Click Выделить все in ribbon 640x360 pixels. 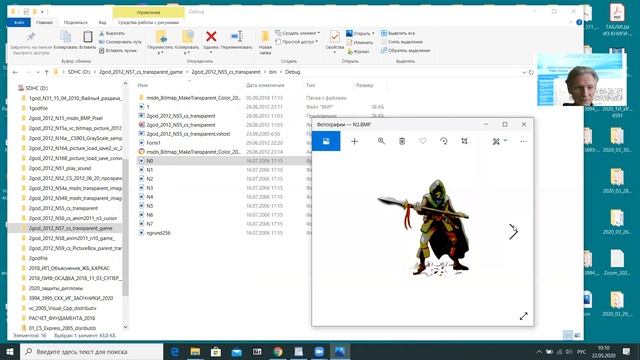pos(398,33)
